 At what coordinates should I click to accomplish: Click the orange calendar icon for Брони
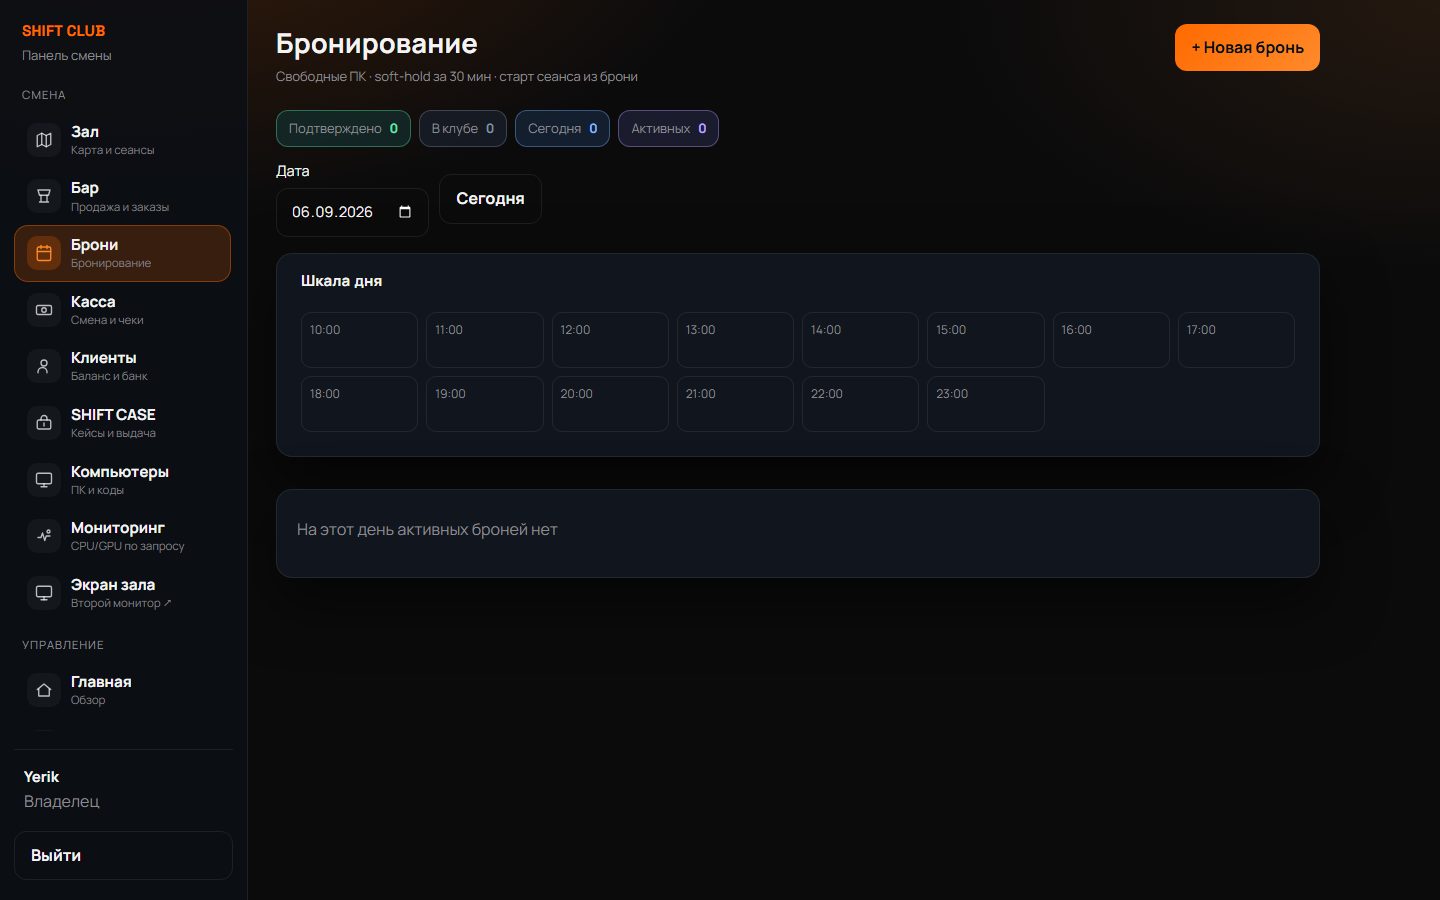pos(44,253)
